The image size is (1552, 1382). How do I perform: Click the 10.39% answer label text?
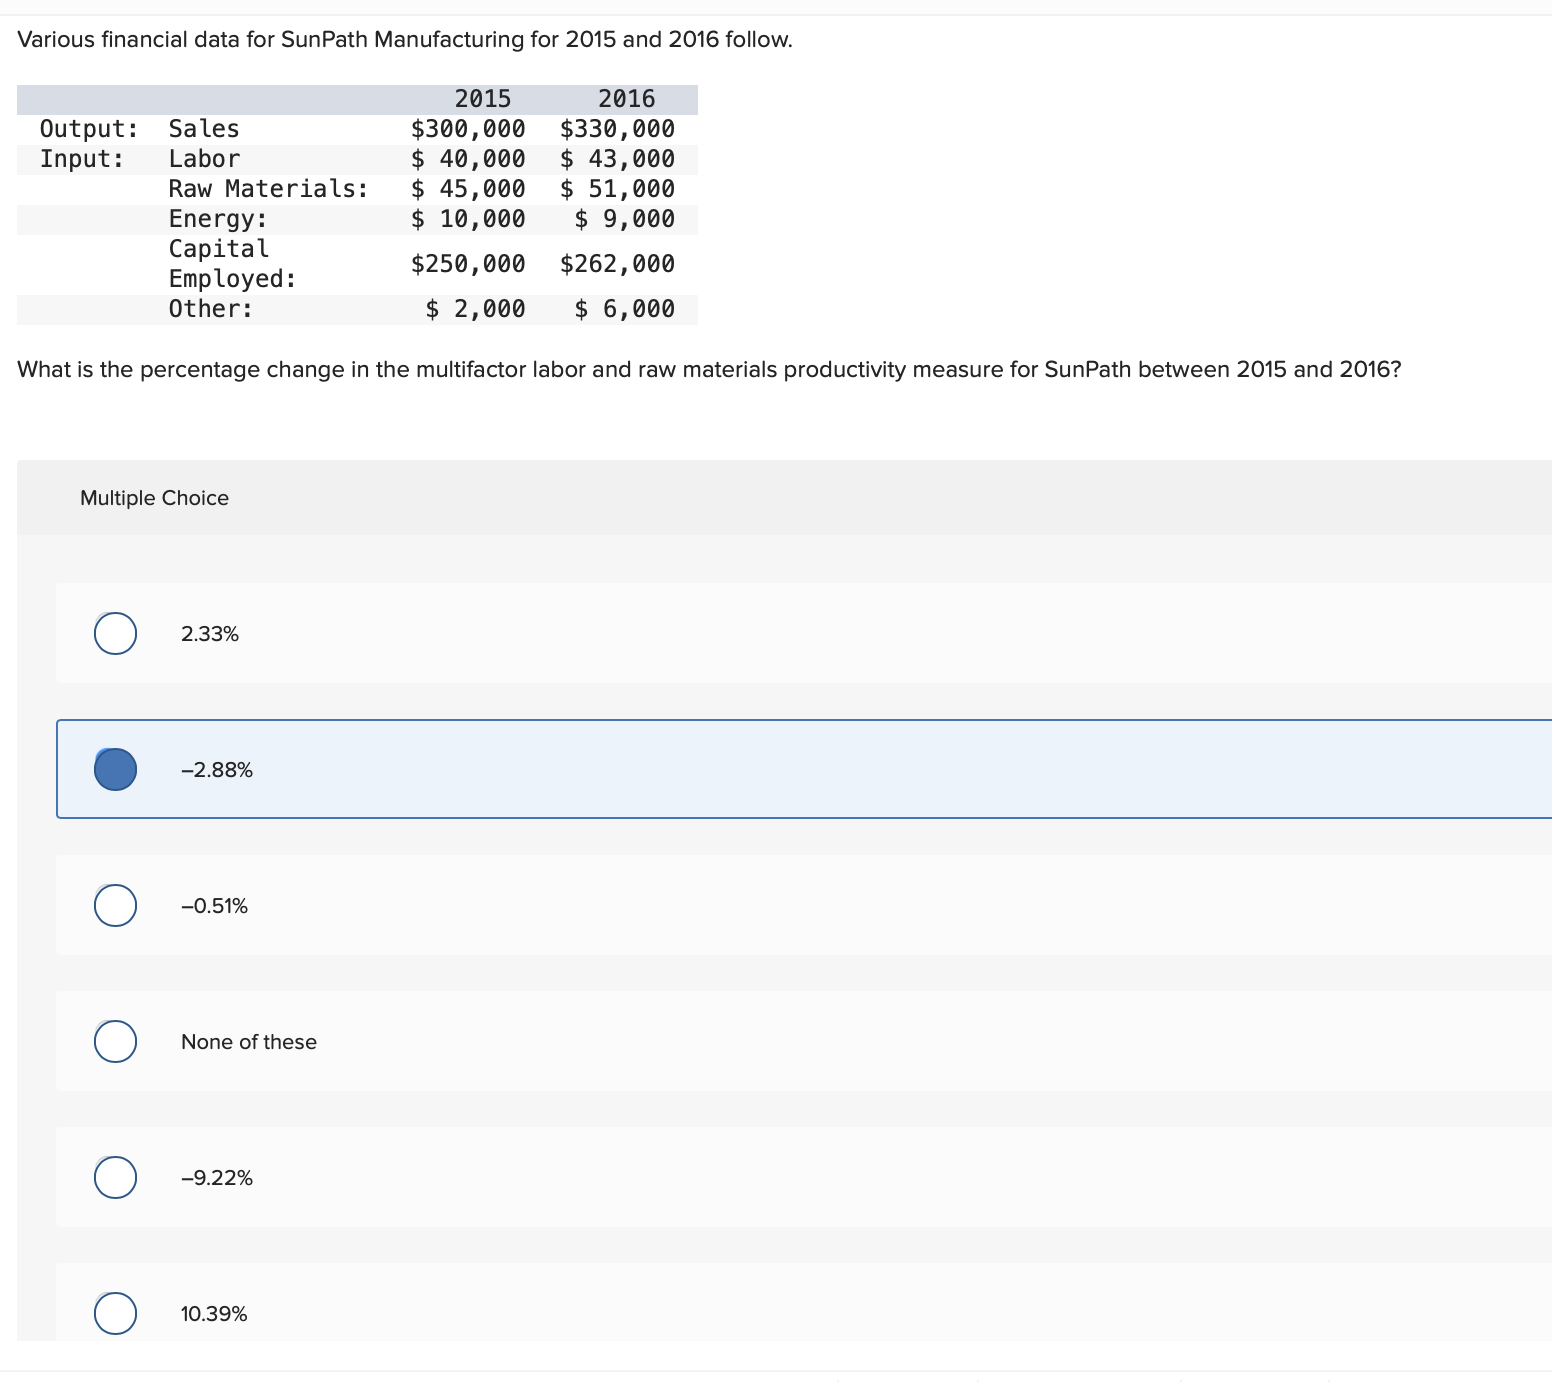tap(214, 1314)
